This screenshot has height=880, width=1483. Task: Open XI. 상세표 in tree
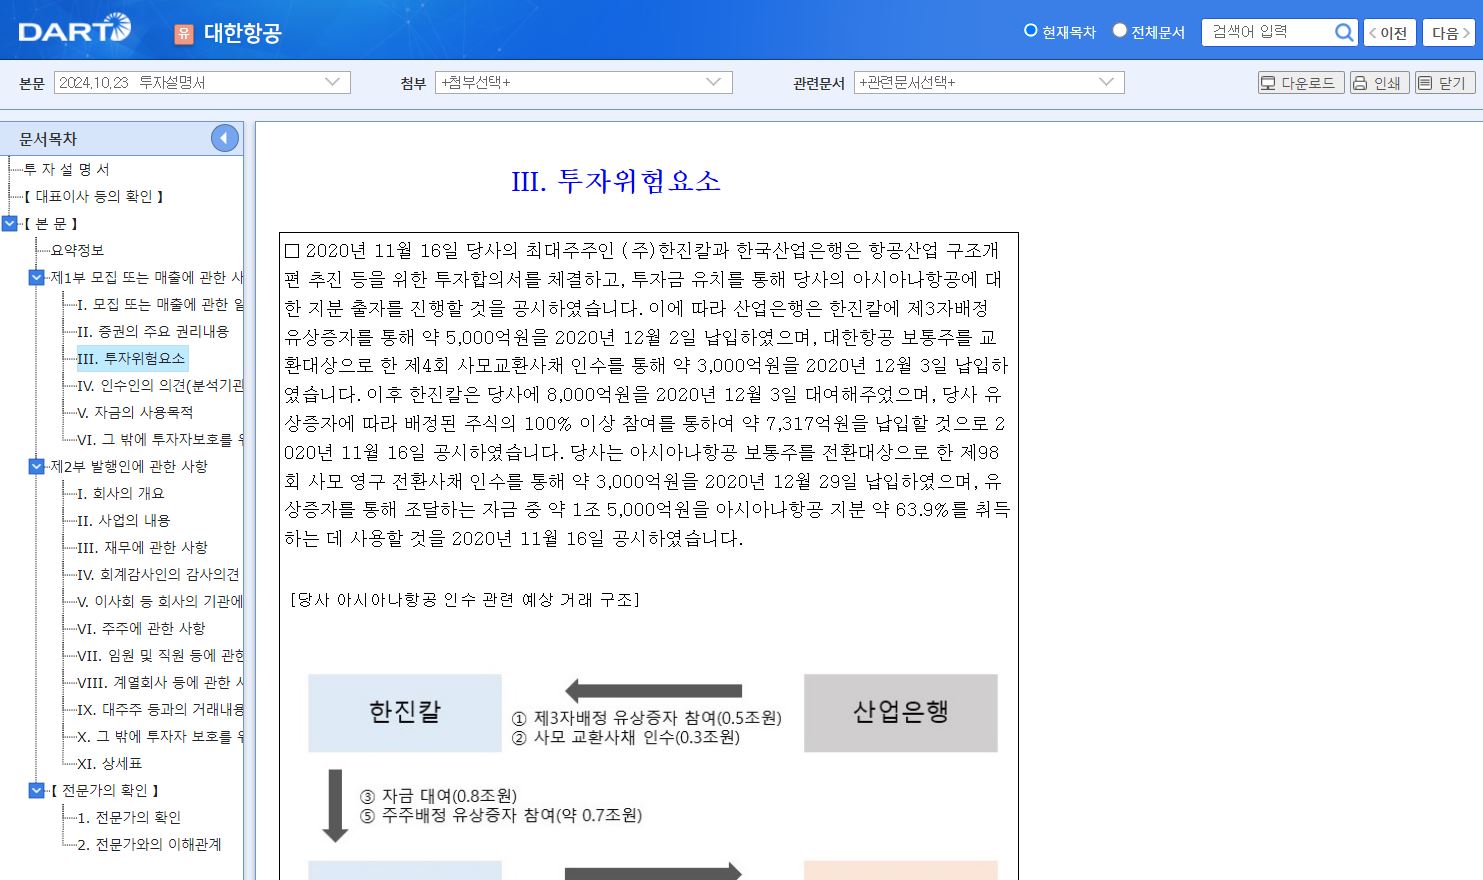pos(110,763)
